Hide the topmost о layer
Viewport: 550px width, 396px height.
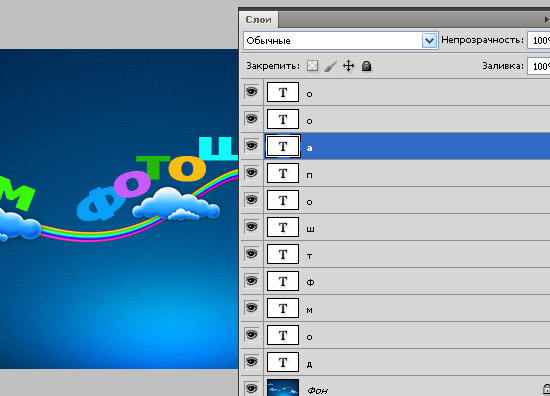pos(251,92)
